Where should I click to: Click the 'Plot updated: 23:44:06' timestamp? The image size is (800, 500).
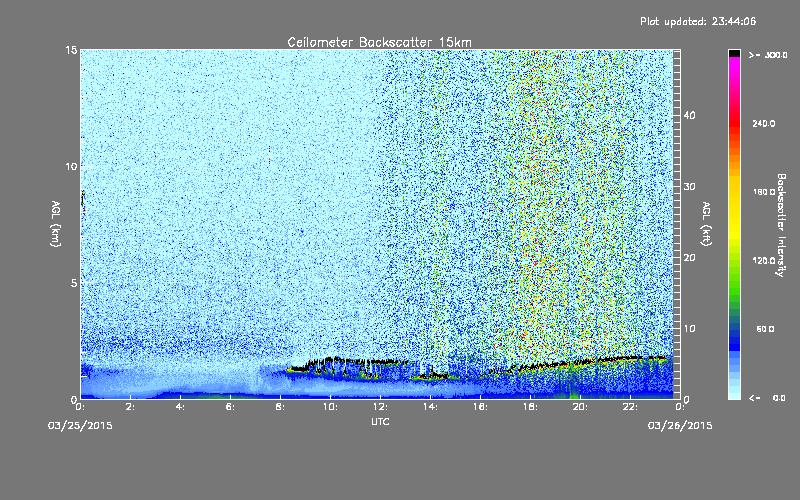698,21
